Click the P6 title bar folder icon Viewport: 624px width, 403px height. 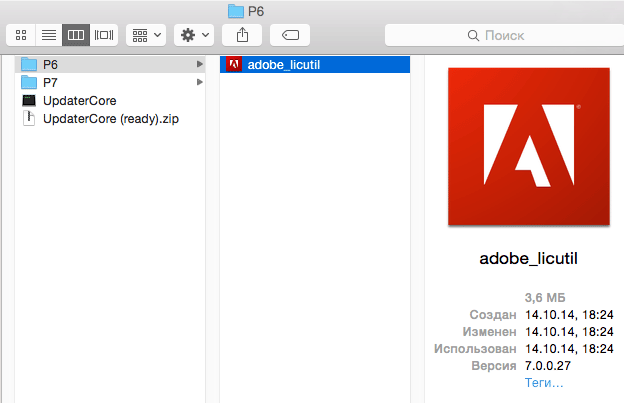tap(236, 11)
